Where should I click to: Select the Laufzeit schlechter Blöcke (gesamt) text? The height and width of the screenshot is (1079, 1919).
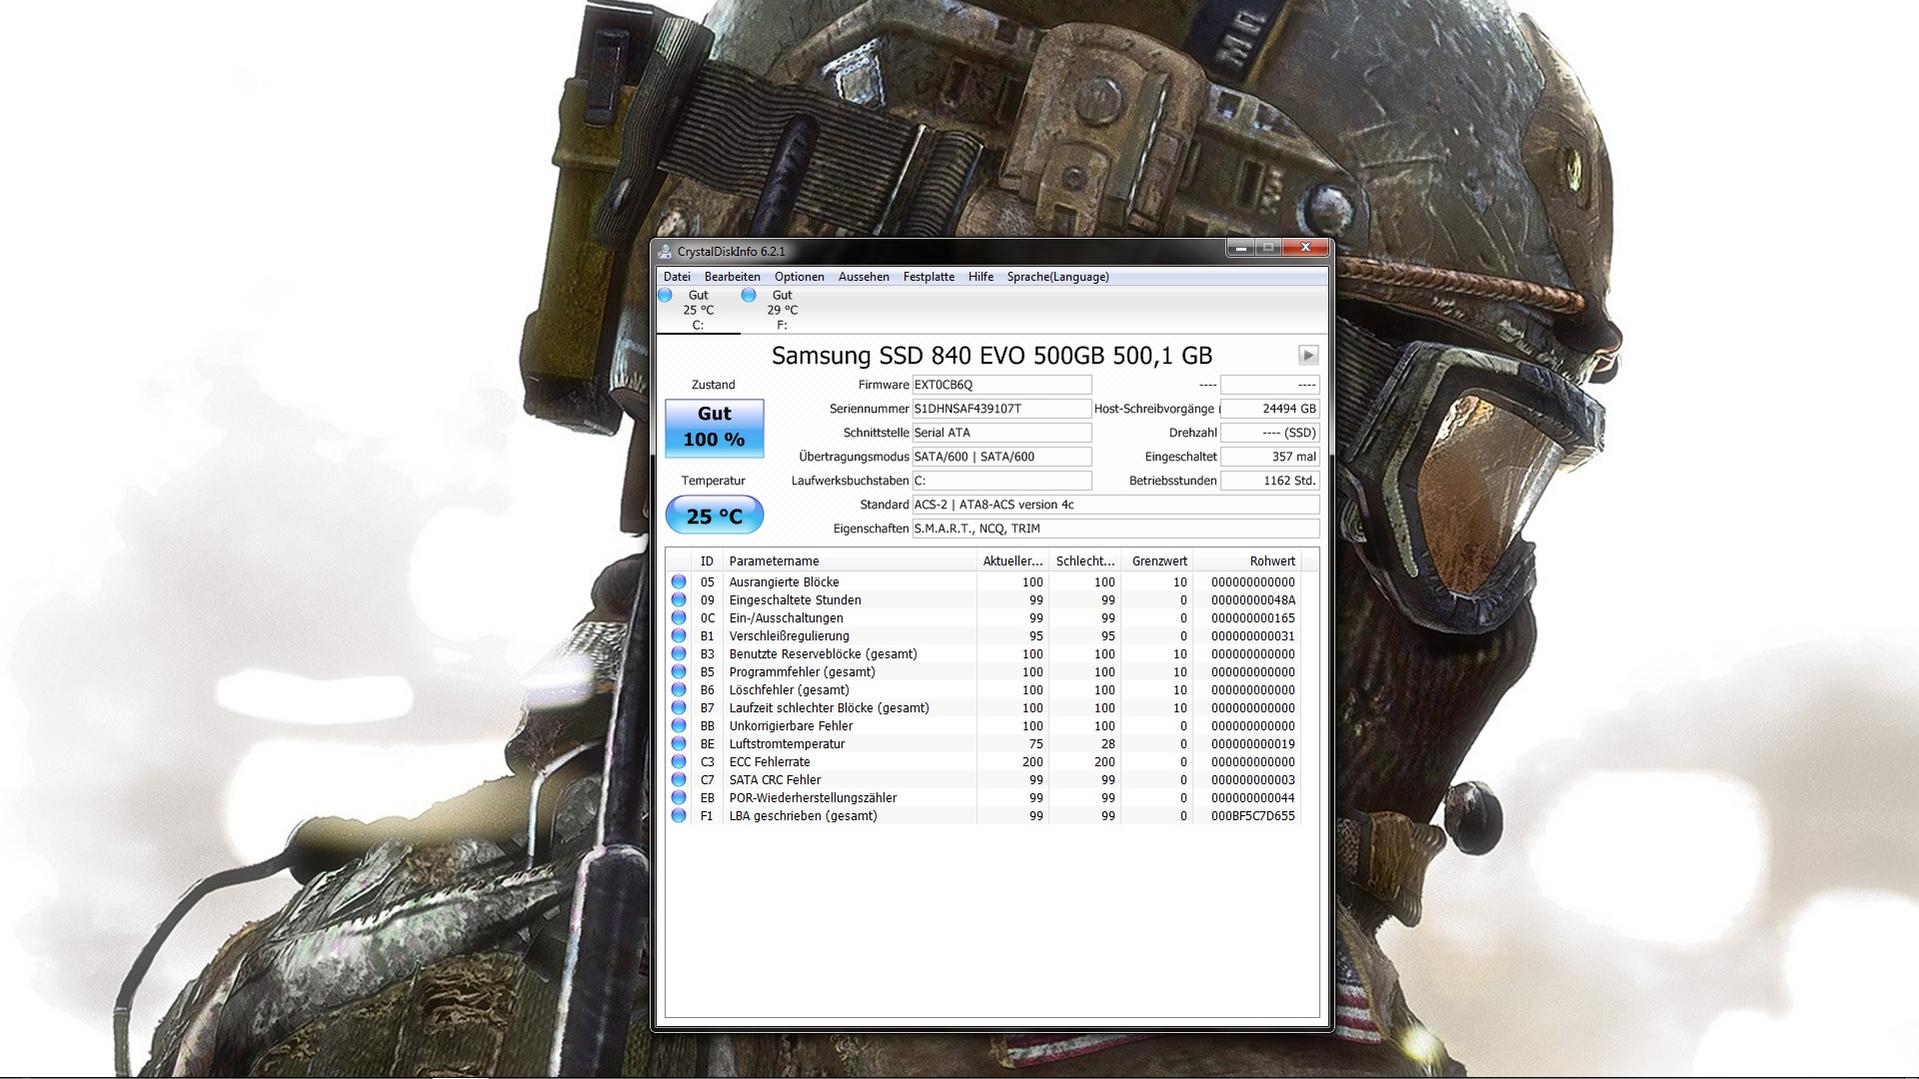point(829,708)
